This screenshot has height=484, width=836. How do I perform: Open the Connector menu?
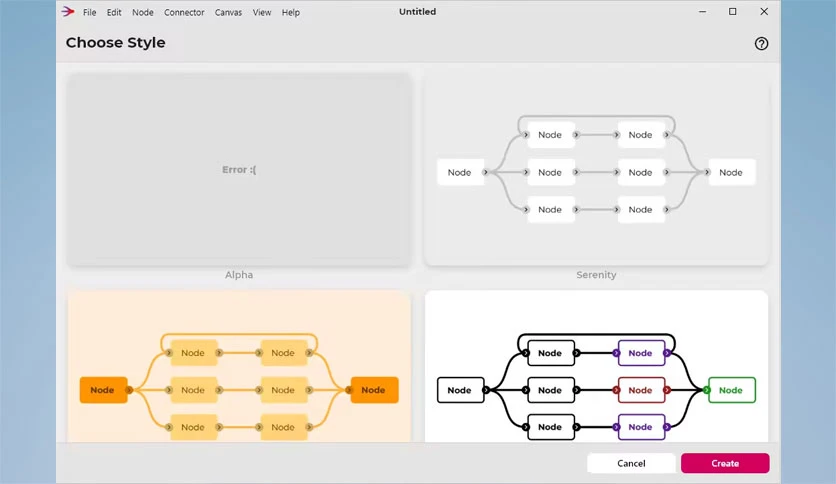(184, 12)
